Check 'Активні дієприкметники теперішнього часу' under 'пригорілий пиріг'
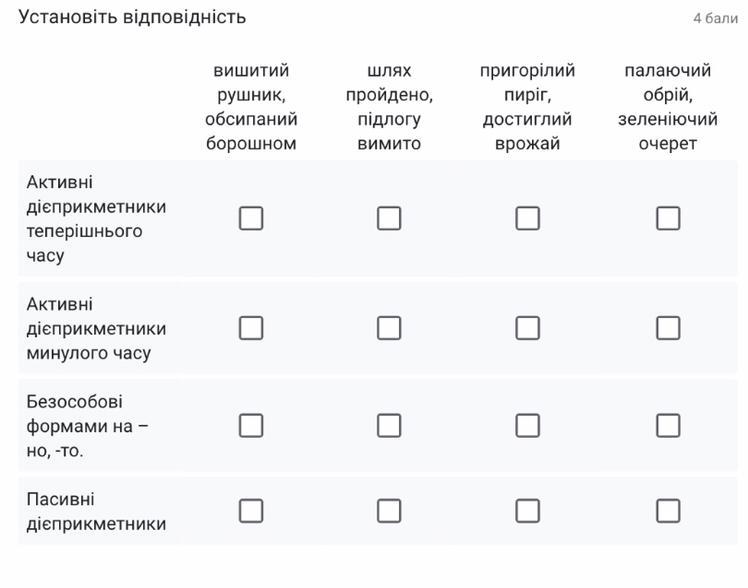 pyautogui.click(x=528, y=218)
